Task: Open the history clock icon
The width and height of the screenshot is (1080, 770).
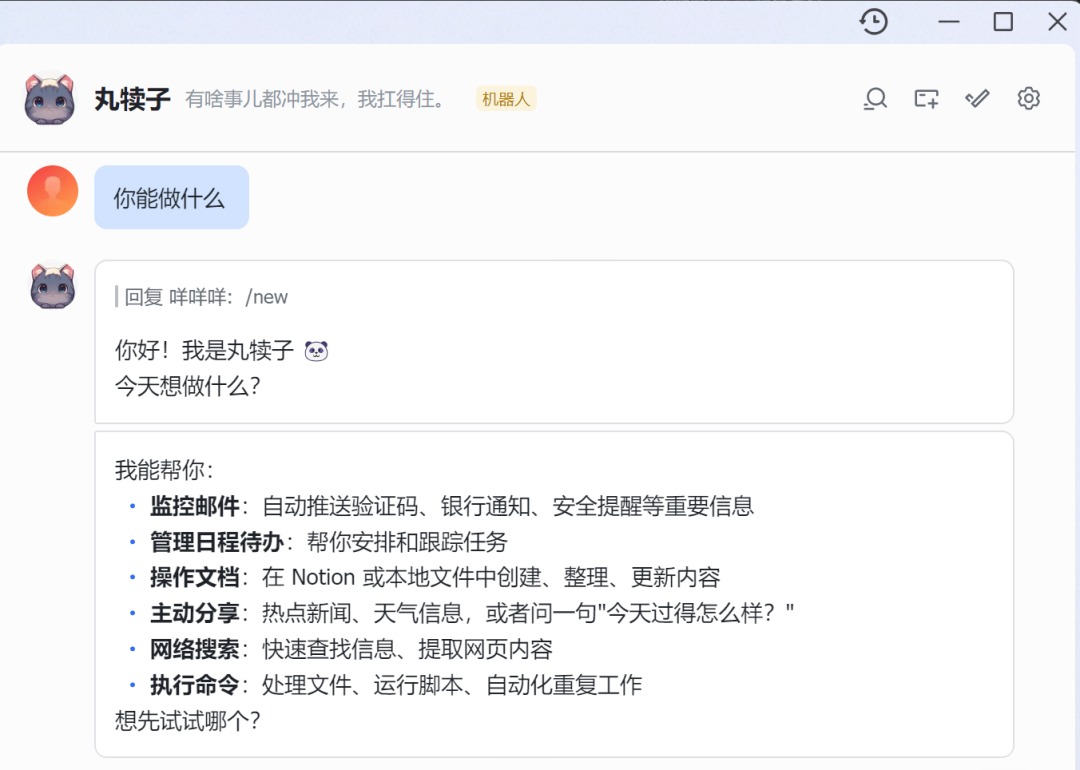Action: point(874,22)
